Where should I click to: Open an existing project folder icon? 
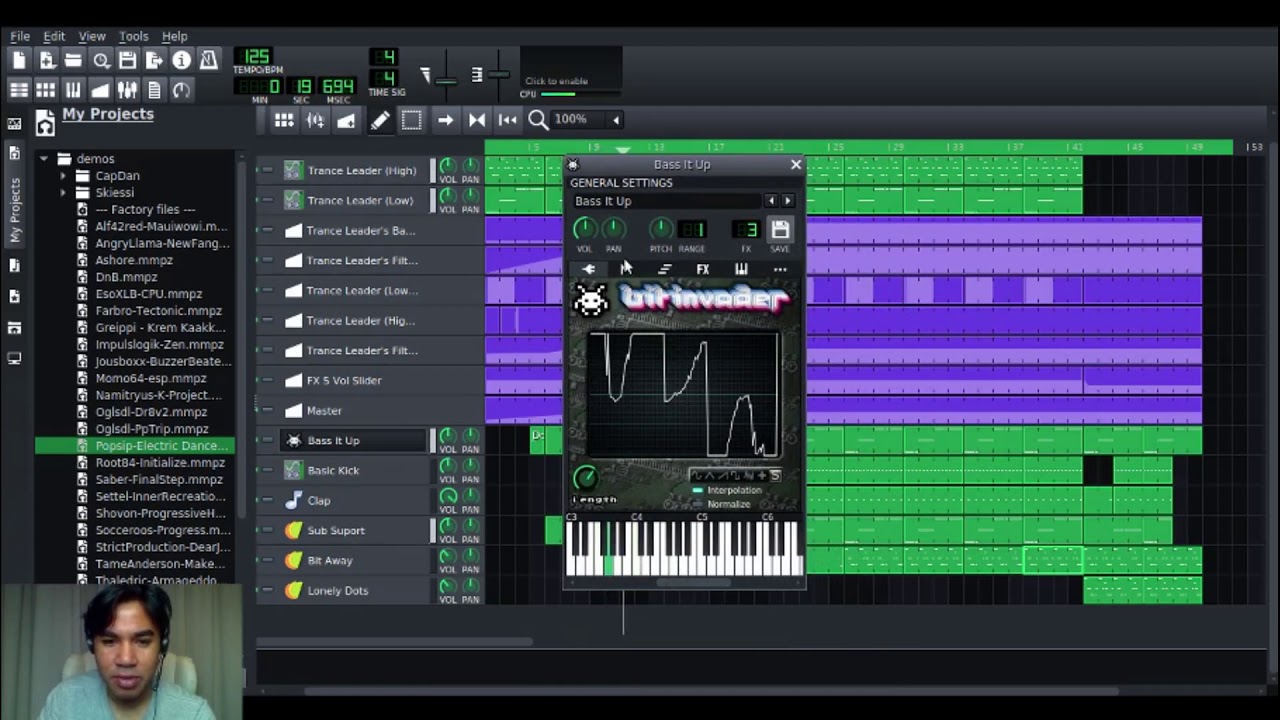pyautogui.click(x=73, y=61)
